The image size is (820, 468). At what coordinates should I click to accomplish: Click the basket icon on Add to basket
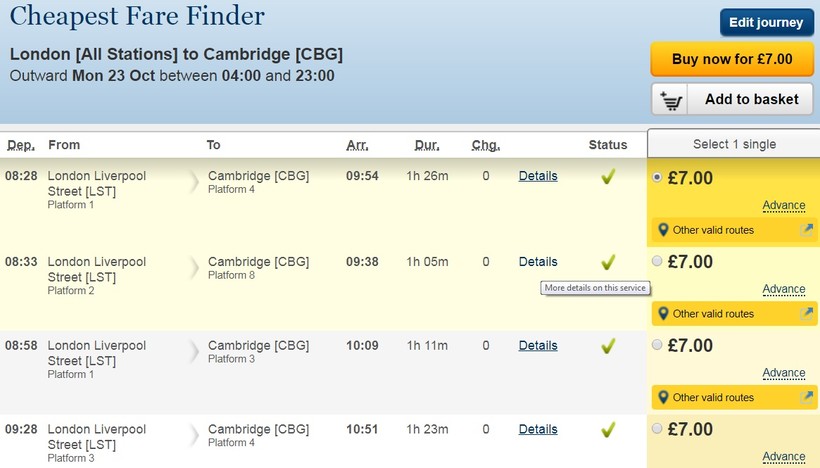[x=673, y=100]
